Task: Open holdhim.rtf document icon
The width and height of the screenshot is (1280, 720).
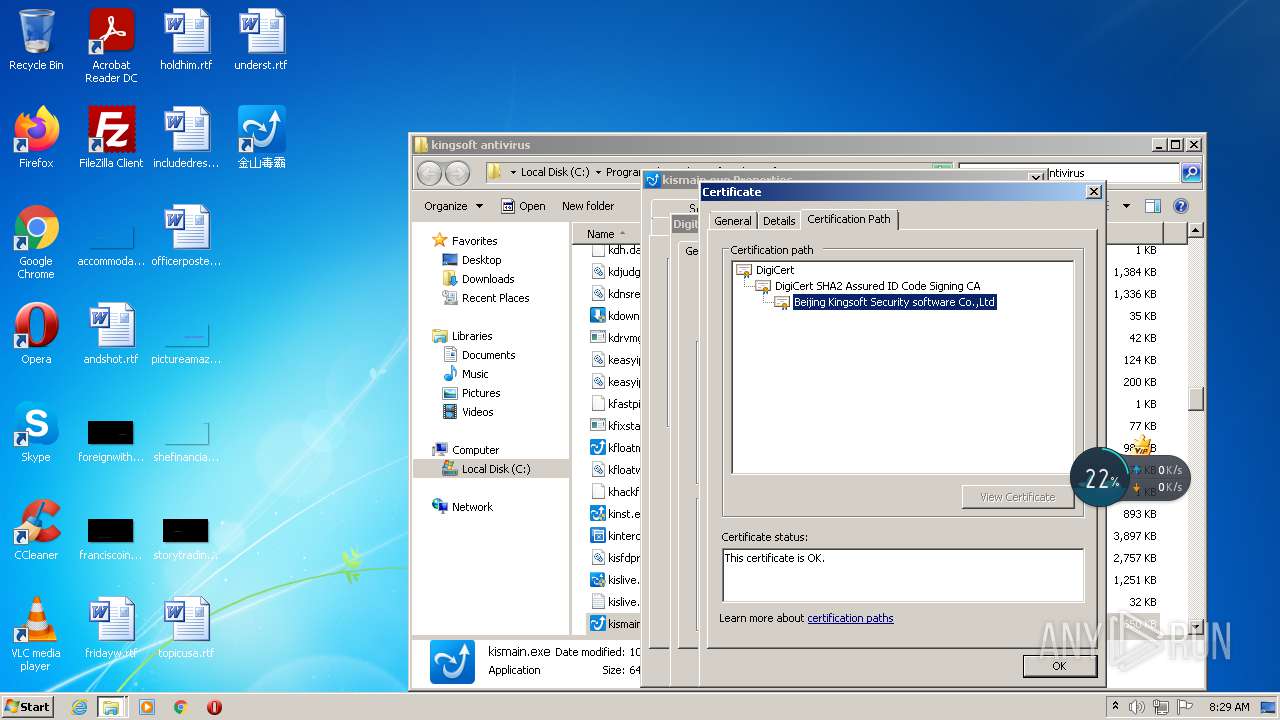Action: tap(186, 40)
